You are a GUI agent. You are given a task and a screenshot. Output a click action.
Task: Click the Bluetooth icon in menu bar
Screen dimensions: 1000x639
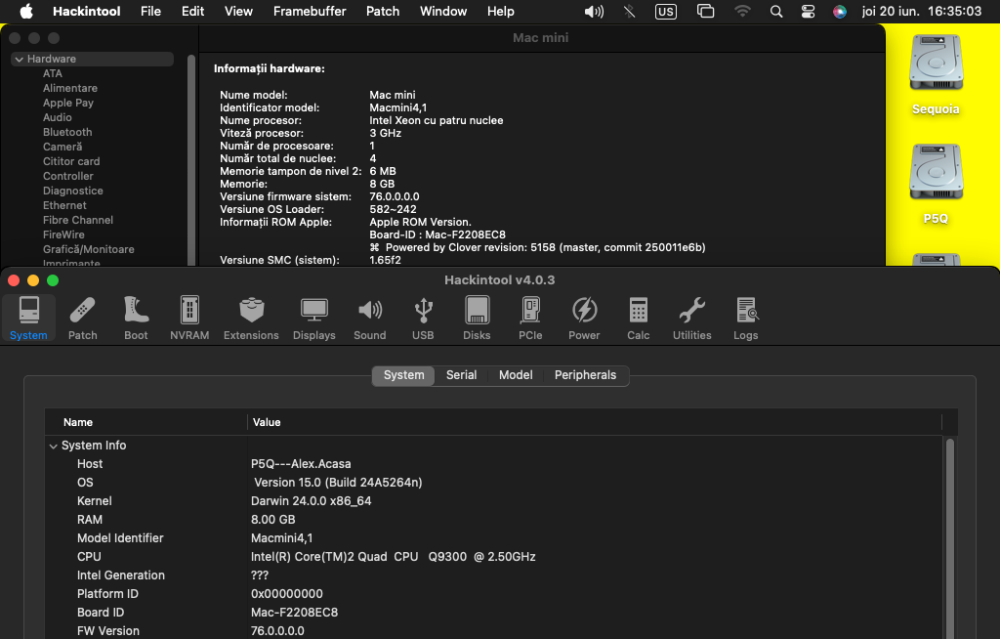(x=629, y=11)
